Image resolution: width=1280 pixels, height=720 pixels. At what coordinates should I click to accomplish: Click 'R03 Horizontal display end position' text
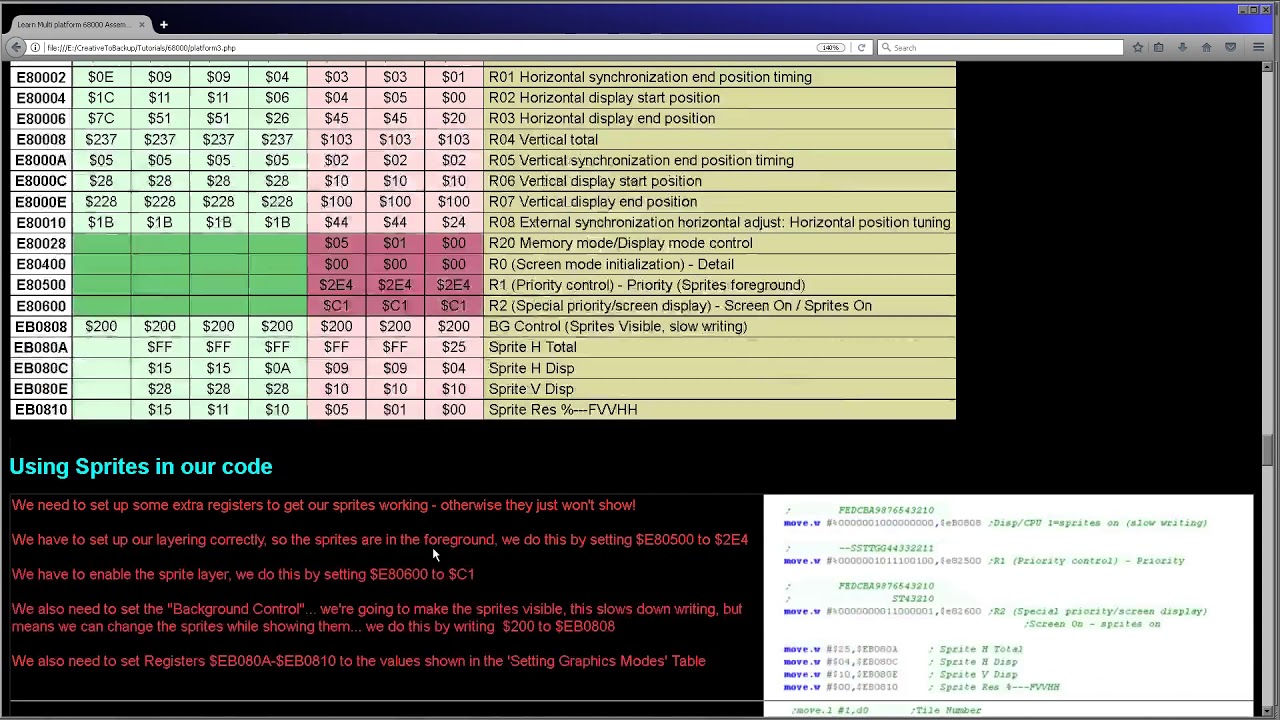(602, 118)
